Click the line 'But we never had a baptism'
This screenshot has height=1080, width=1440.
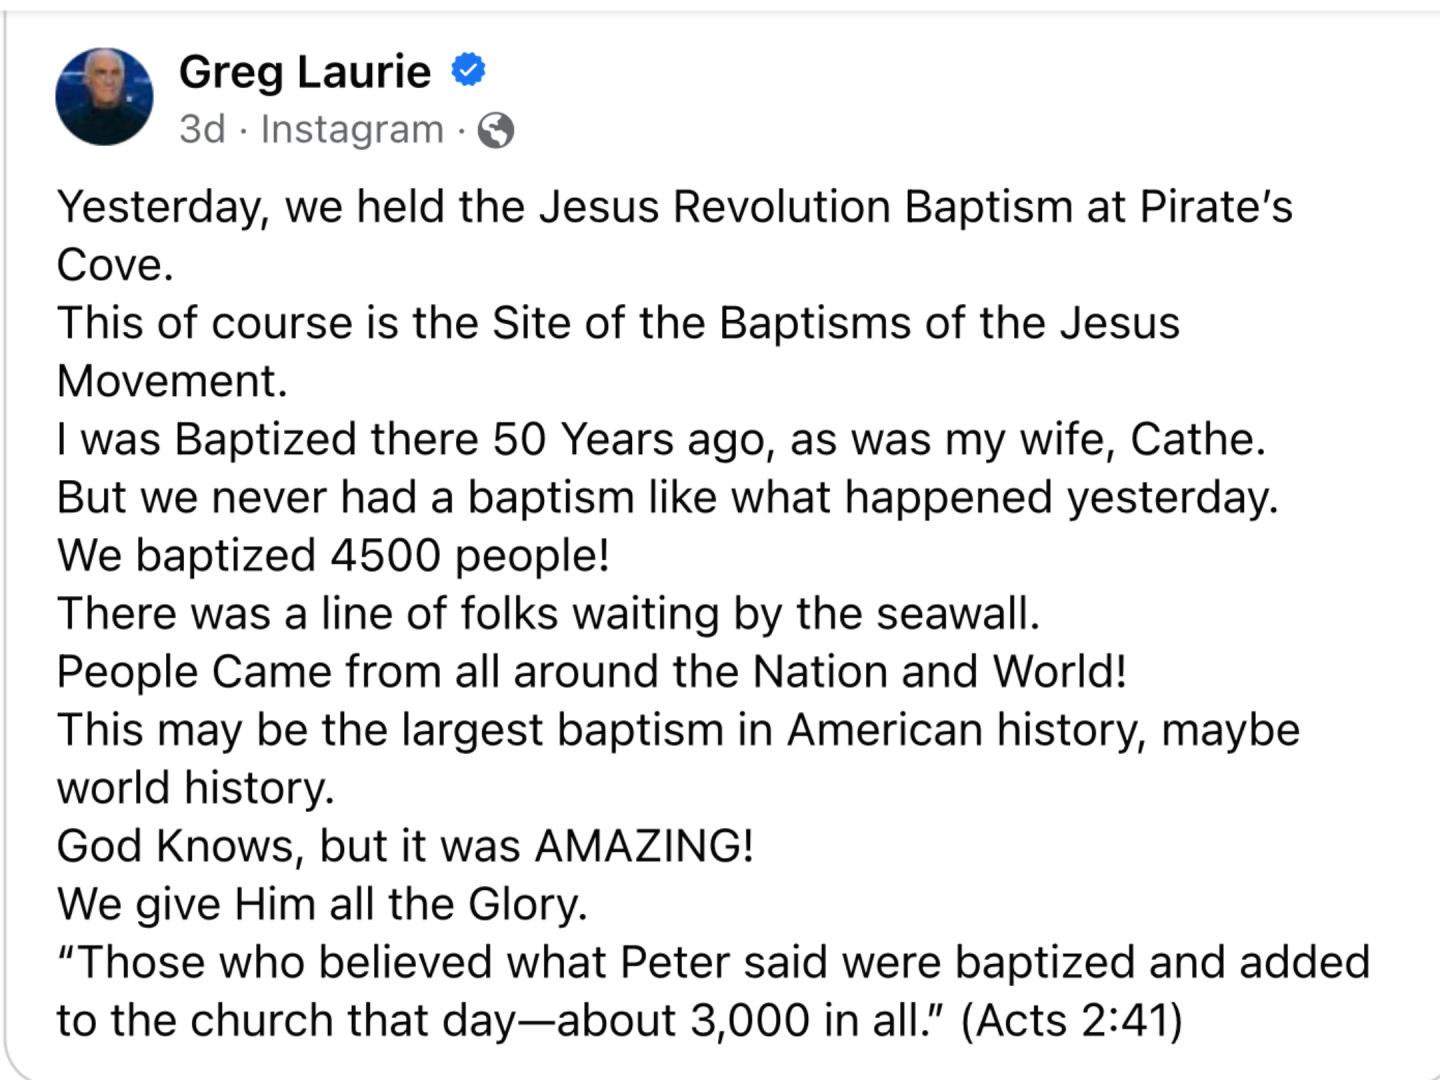coord(668,498)
